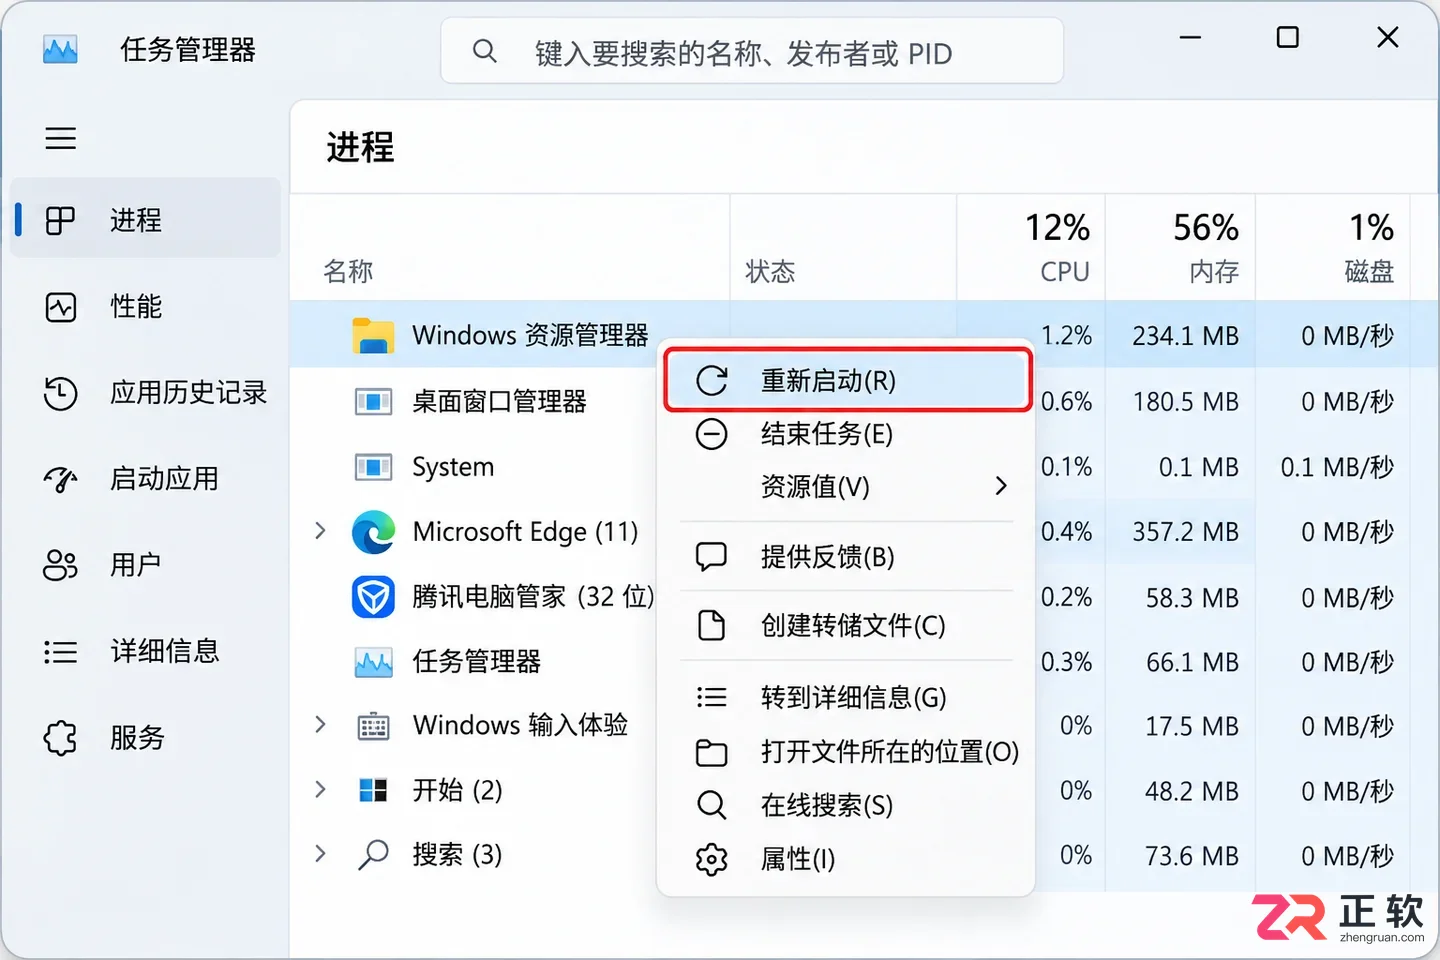Sort by the 状态 column header
This screenshot has height=960, width=1440.
tap(843, 247)
